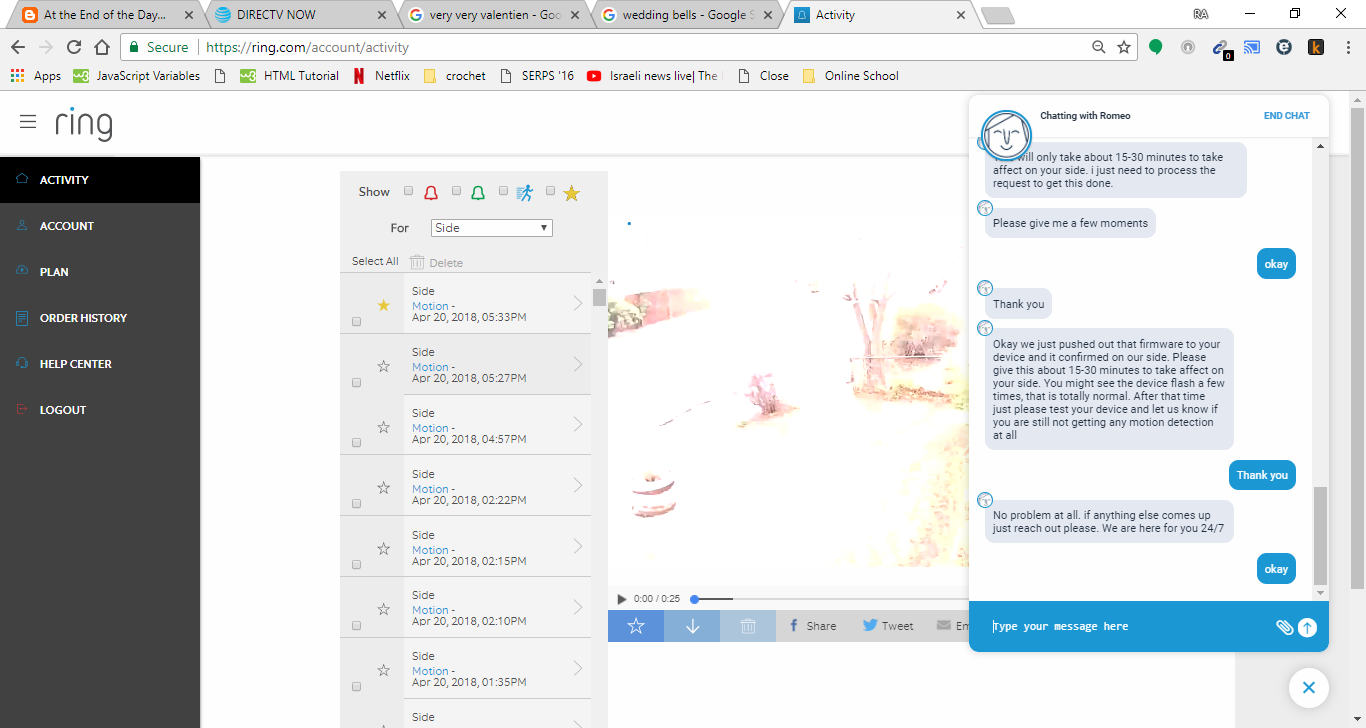1366x728 pixels.
Task: Switch to the wedding bells browser tab
Action: [x=675, y=15]
